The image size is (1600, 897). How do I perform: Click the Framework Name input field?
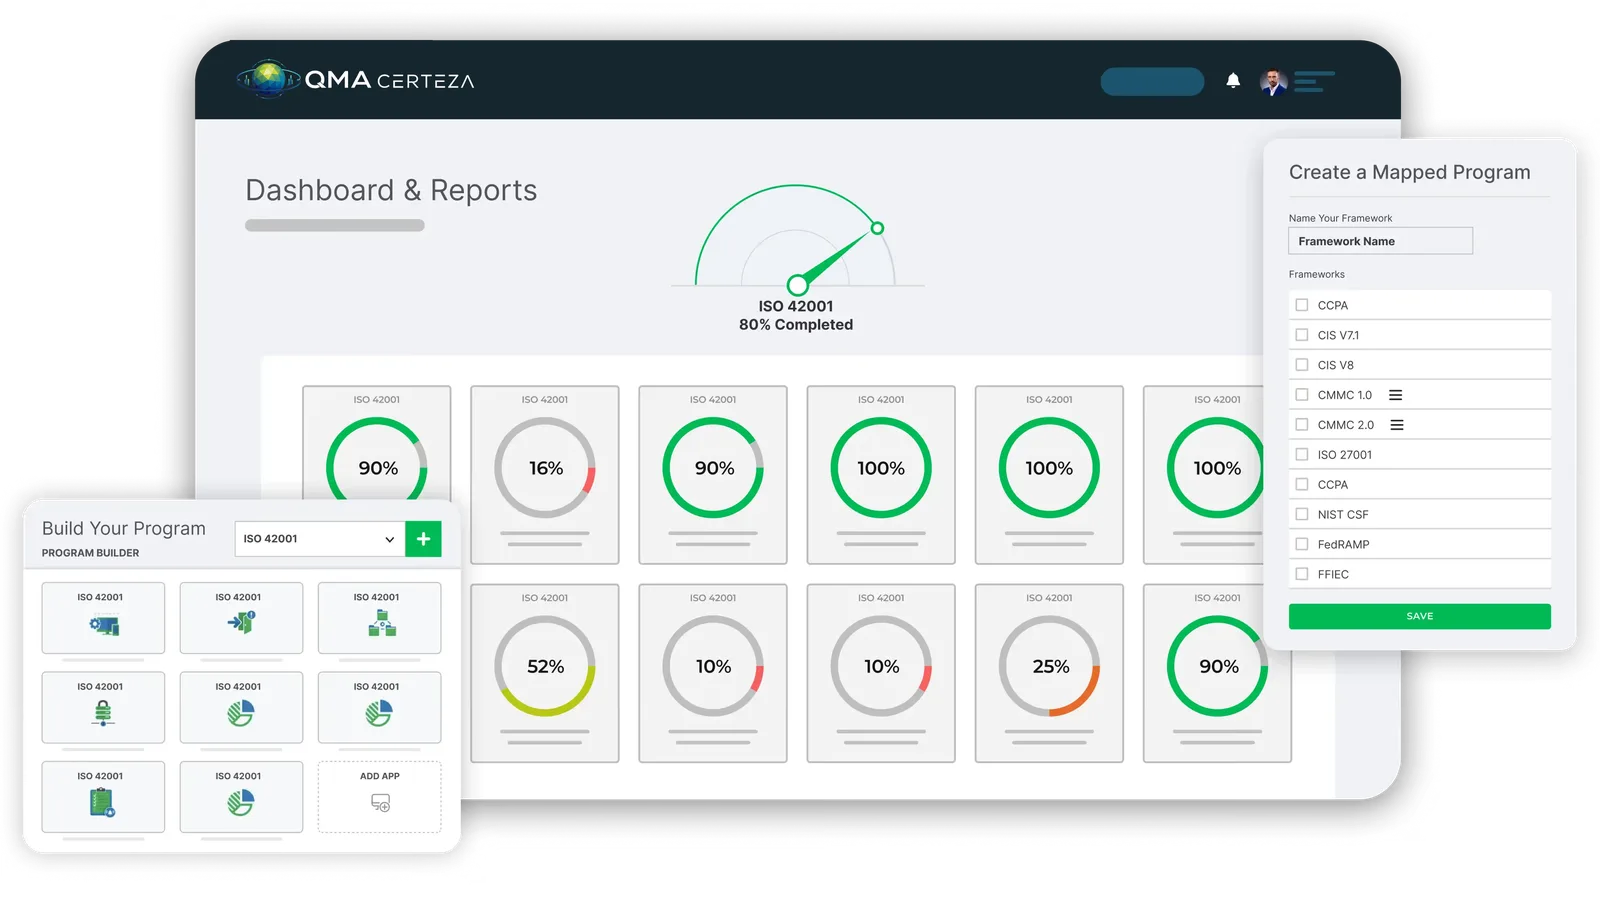pyautogui.click(x=1380, y=241)
